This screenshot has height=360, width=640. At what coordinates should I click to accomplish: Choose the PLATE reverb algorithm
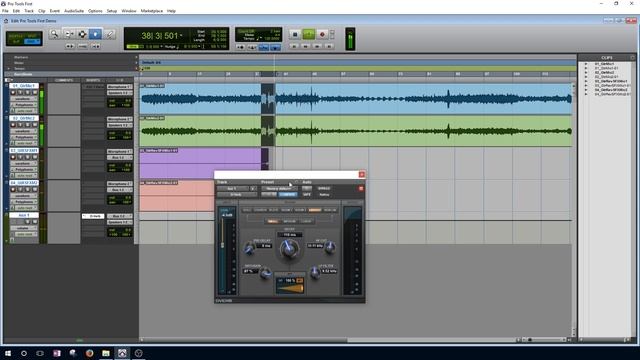pyautogui.click(x=273, y=210)
